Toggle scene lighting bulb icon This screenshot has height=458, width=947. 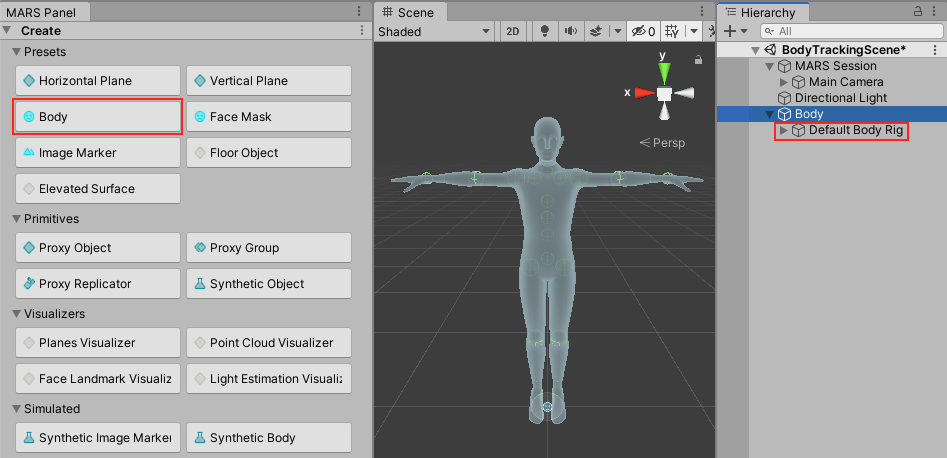pos(543,31)
